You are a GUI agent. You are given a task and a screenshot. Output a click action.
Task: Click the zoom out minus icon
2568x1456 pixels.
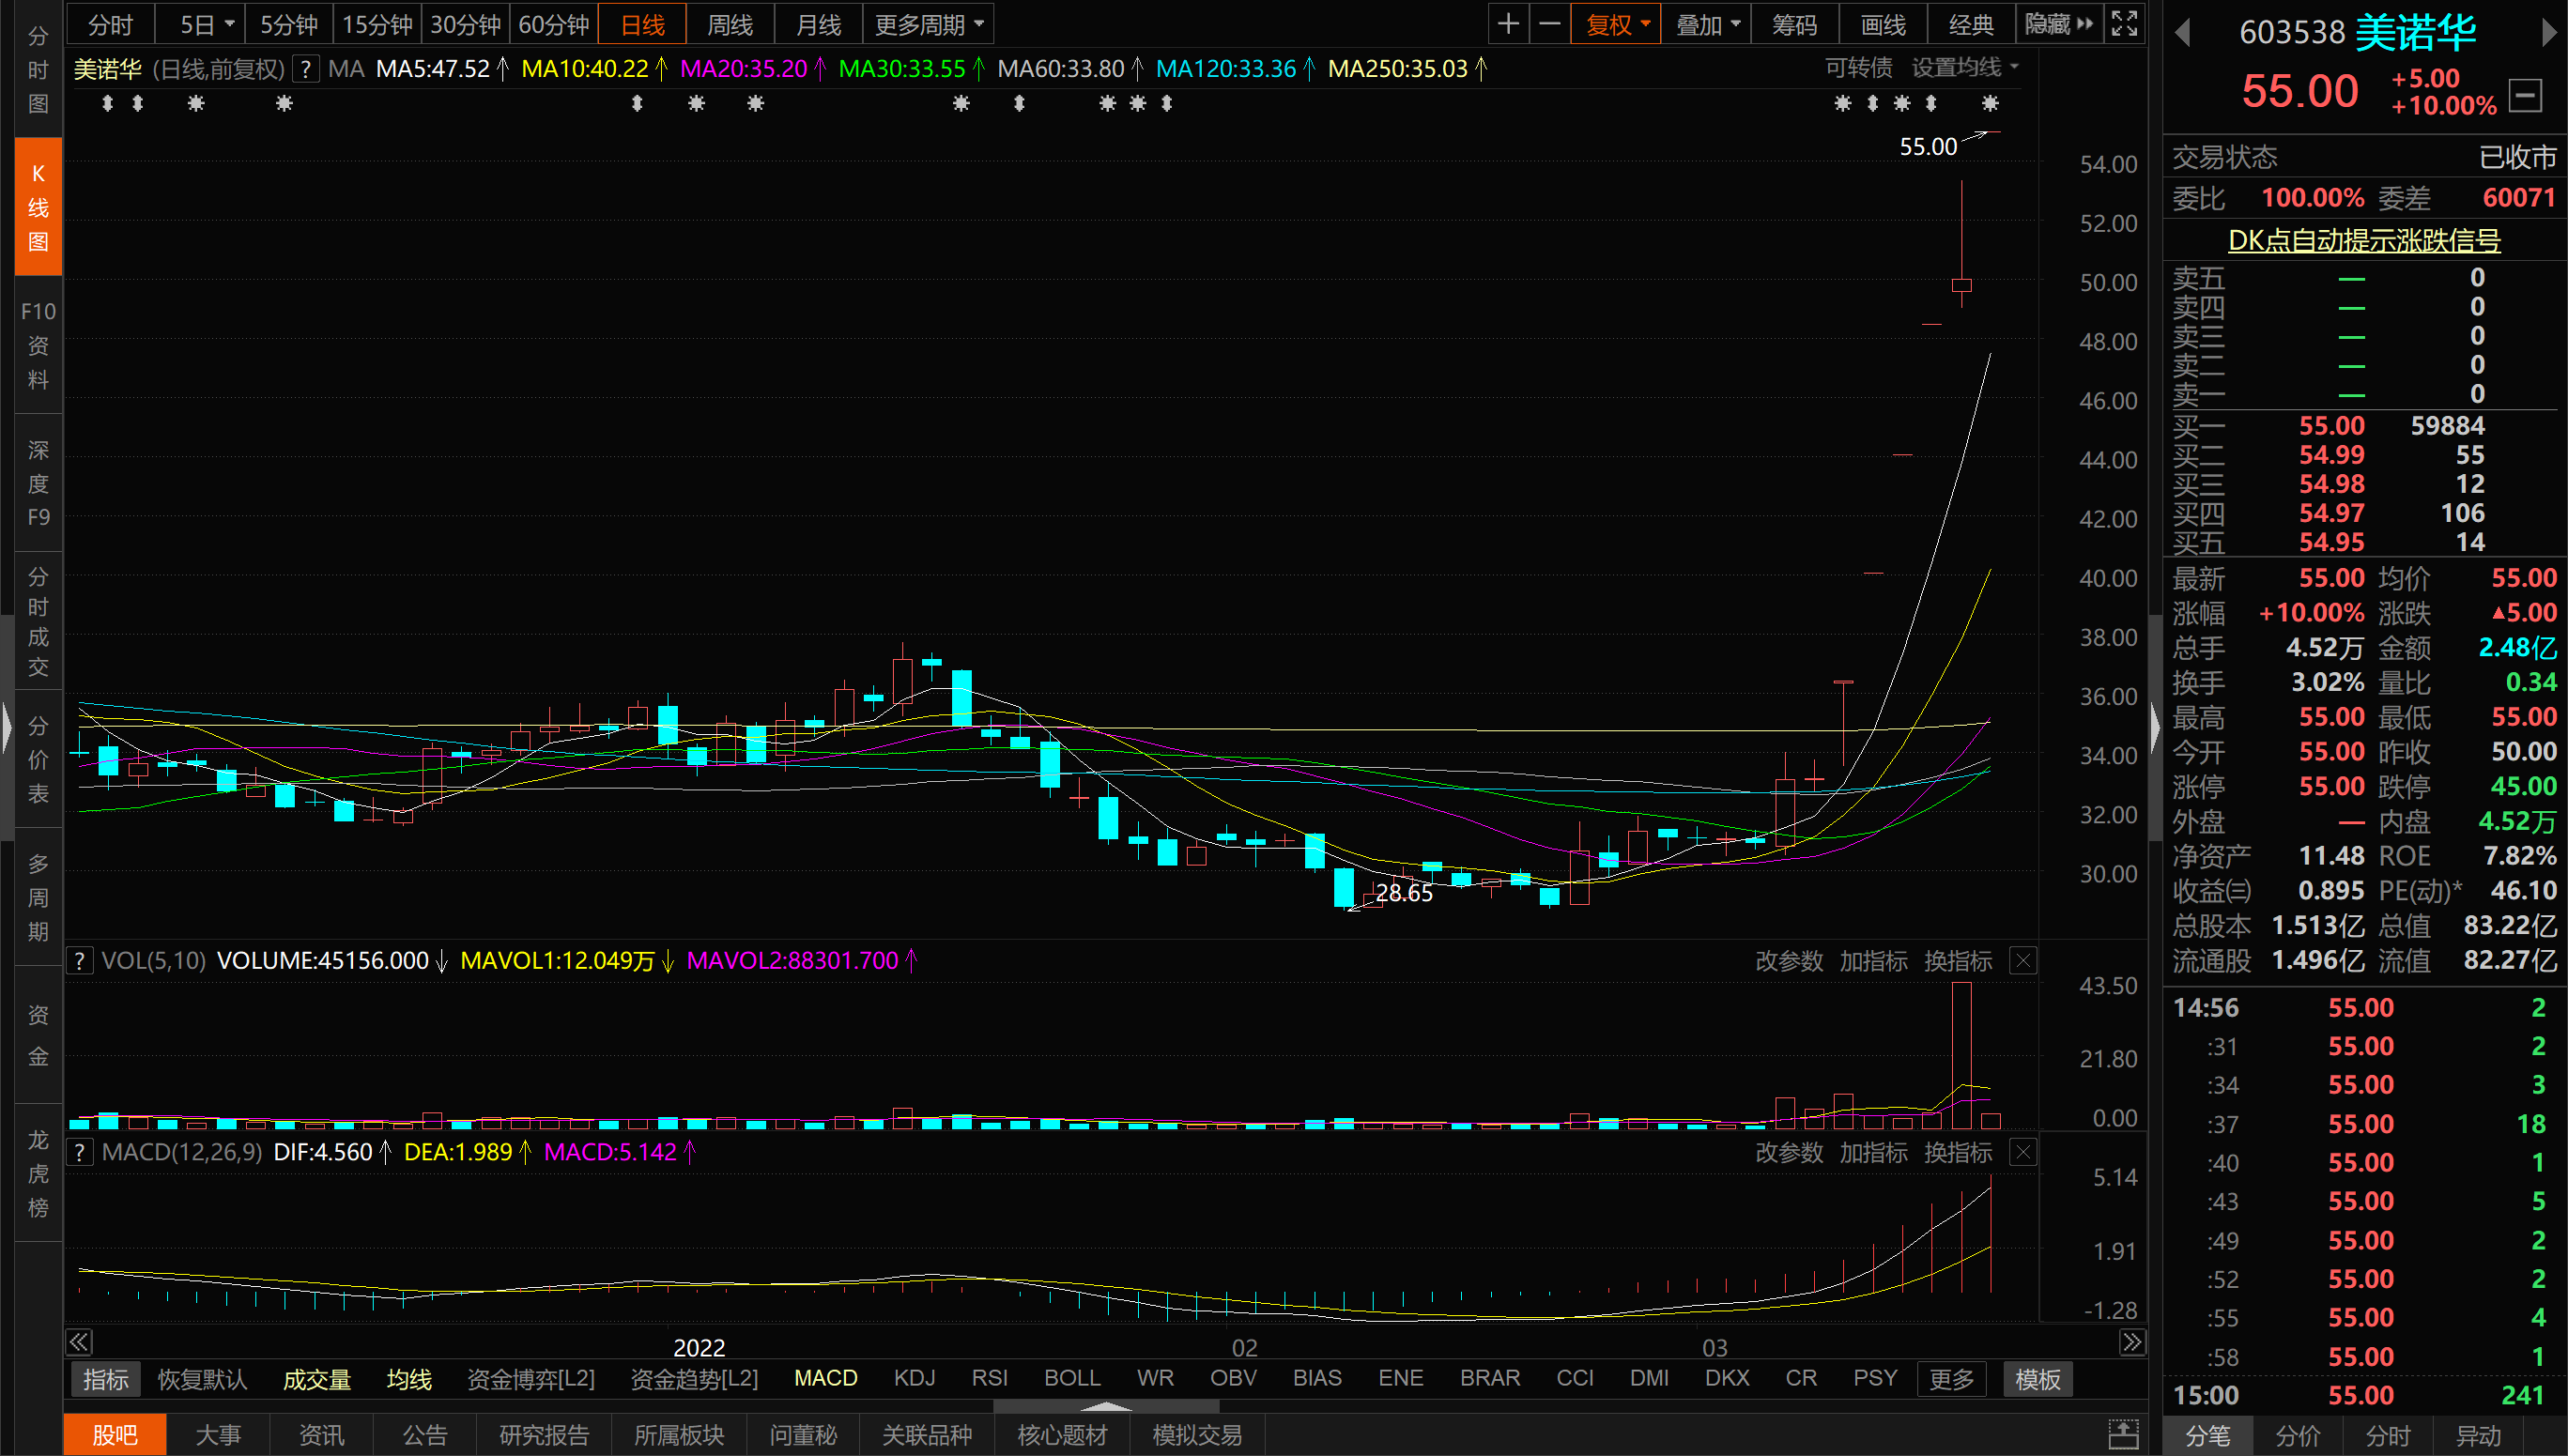click(1549, 24)
